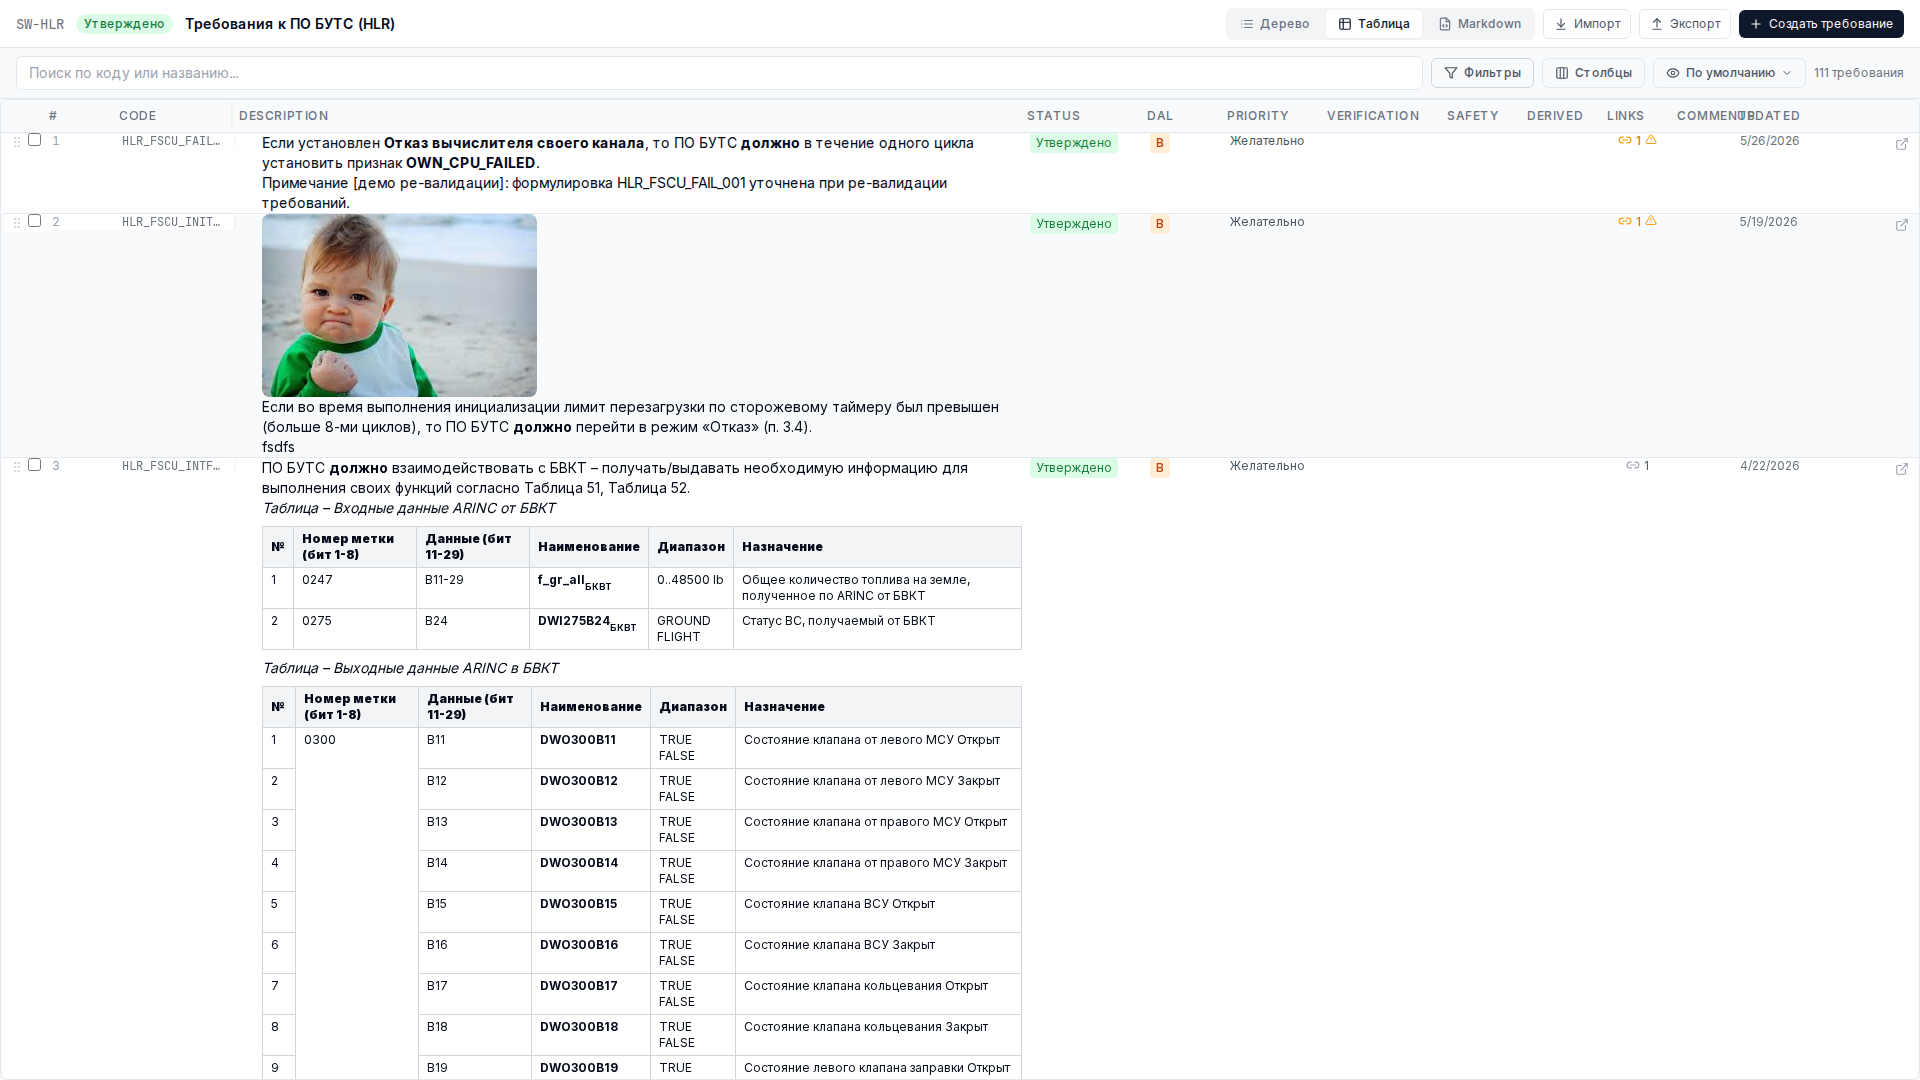Tick the checkbox for row 1

34,140
